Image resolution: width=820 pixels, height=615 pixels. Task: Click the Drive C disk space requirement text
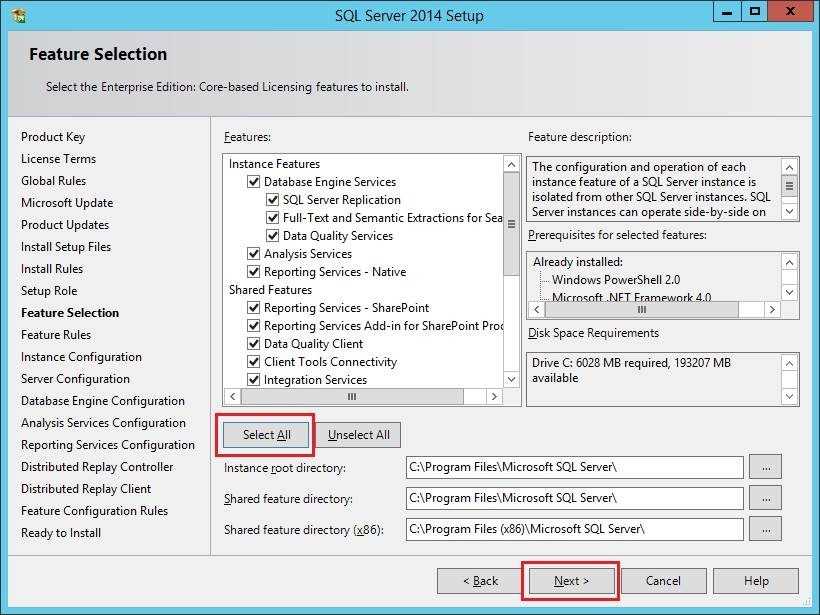(631, 370)
